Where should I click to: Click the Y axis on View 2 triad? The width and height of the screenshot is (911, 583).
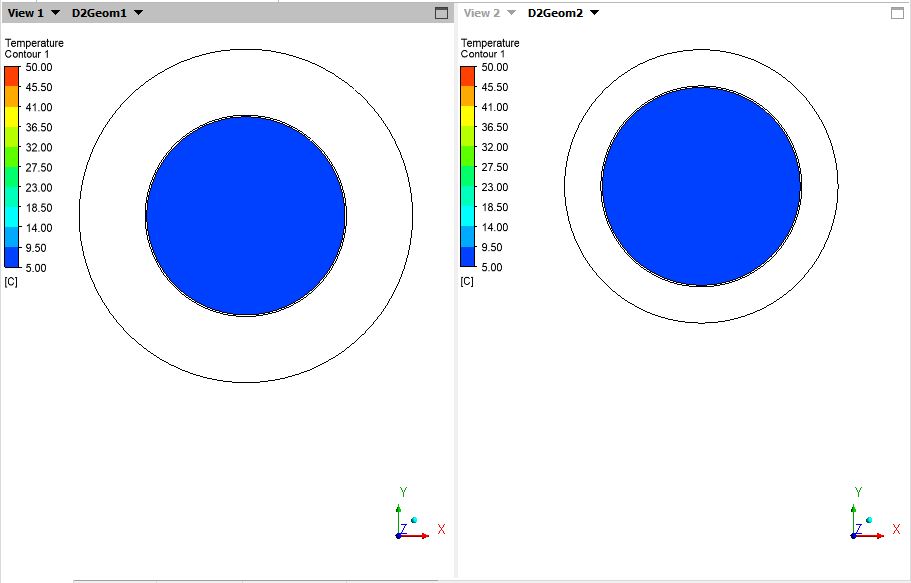(857, 490)
